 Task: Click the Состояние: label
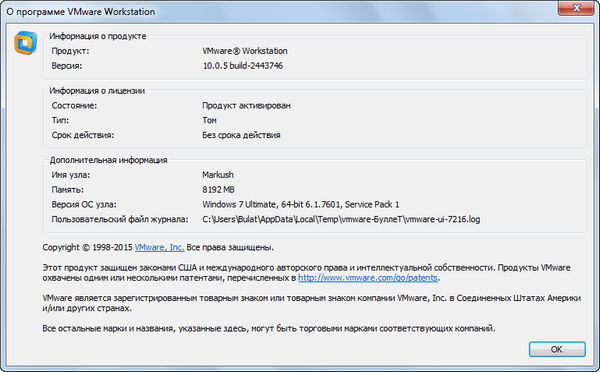[x=74, y=106]
